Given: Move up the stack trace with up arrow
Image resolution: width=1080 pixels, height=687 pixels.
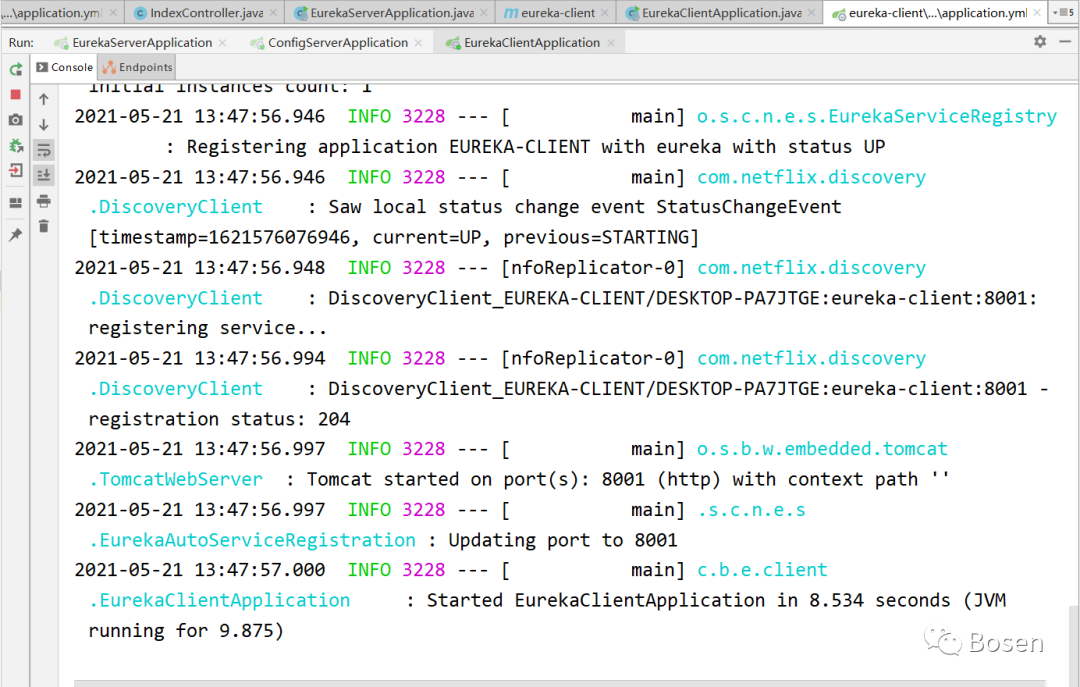Looking at the screenshot, I should 43,99.
